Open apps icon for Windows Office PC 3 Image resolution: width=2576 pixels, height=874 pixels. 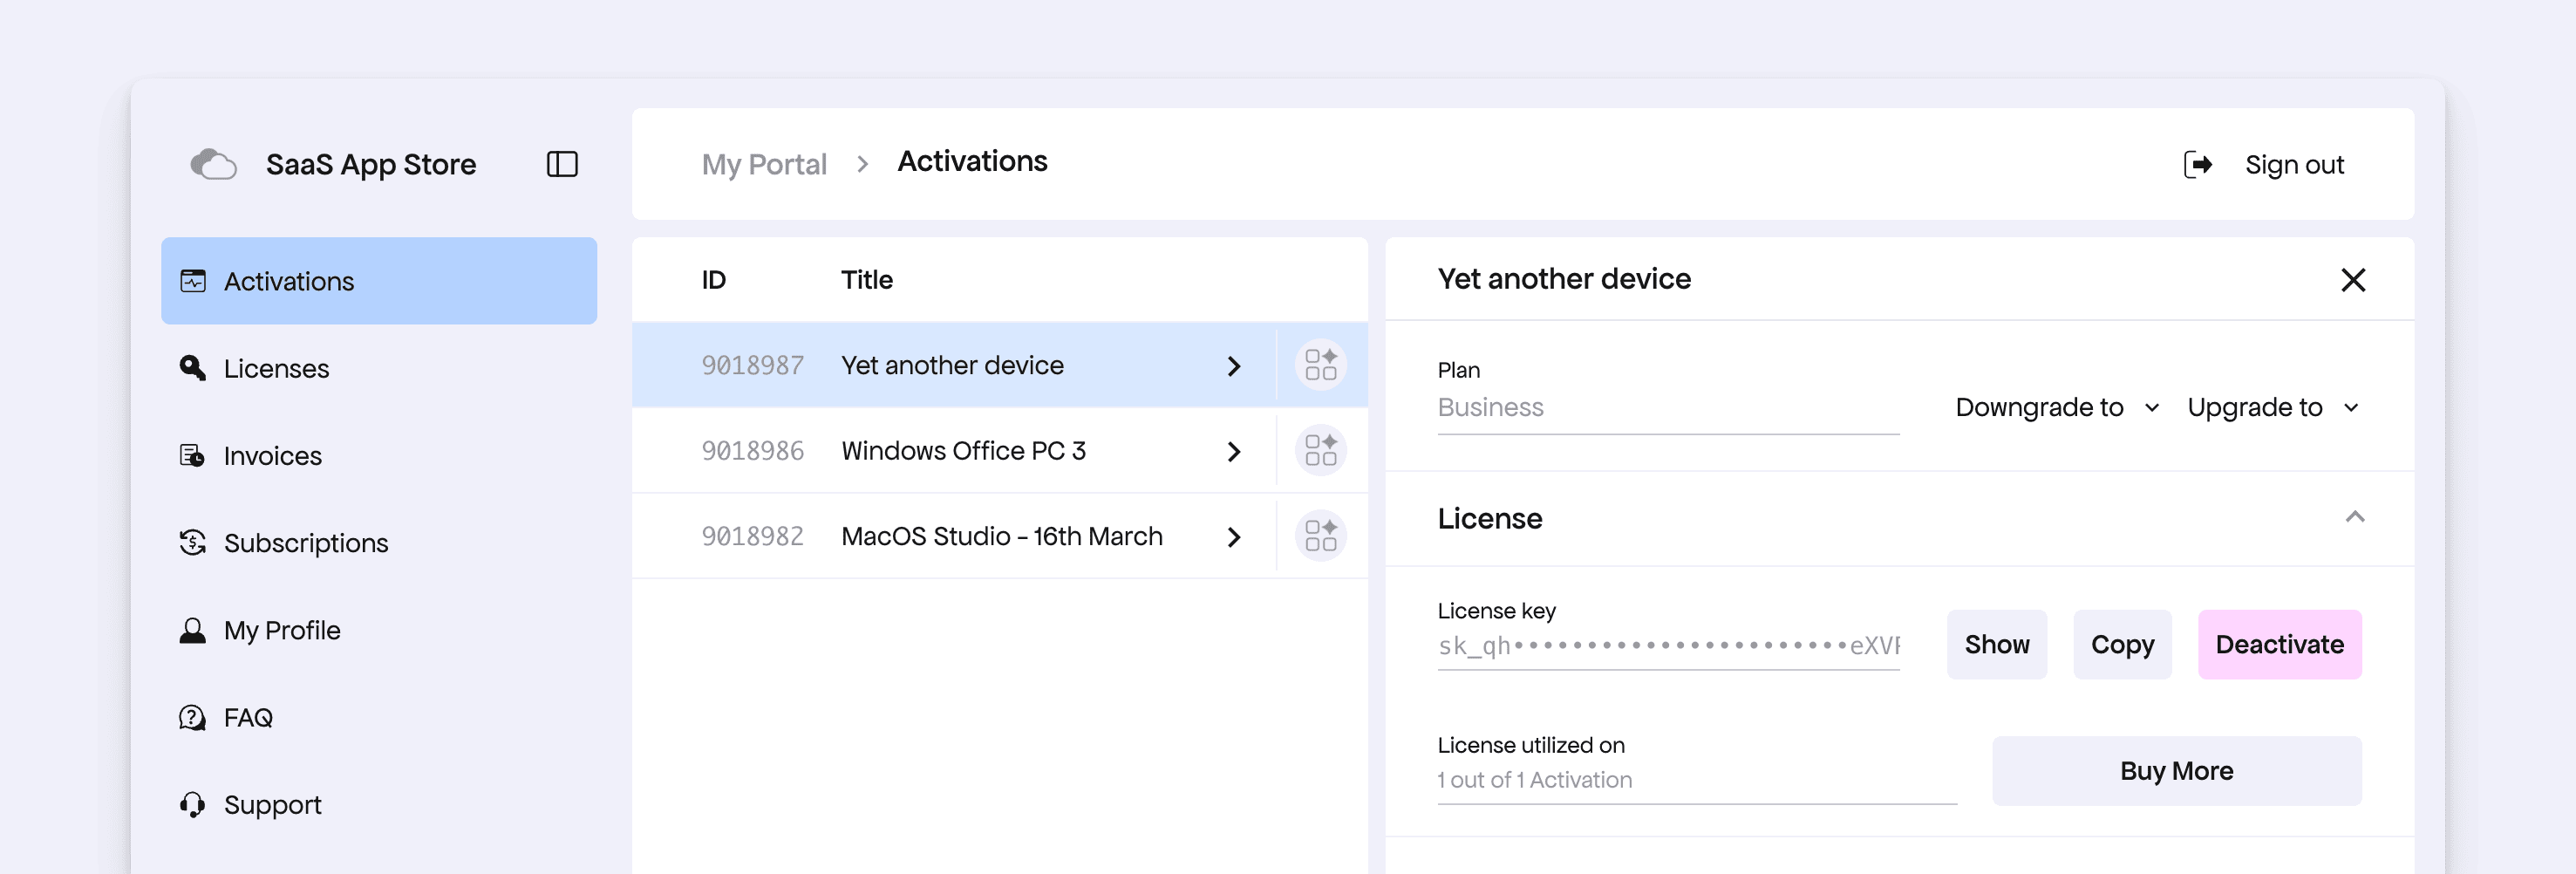click(x=1320, y=451)
